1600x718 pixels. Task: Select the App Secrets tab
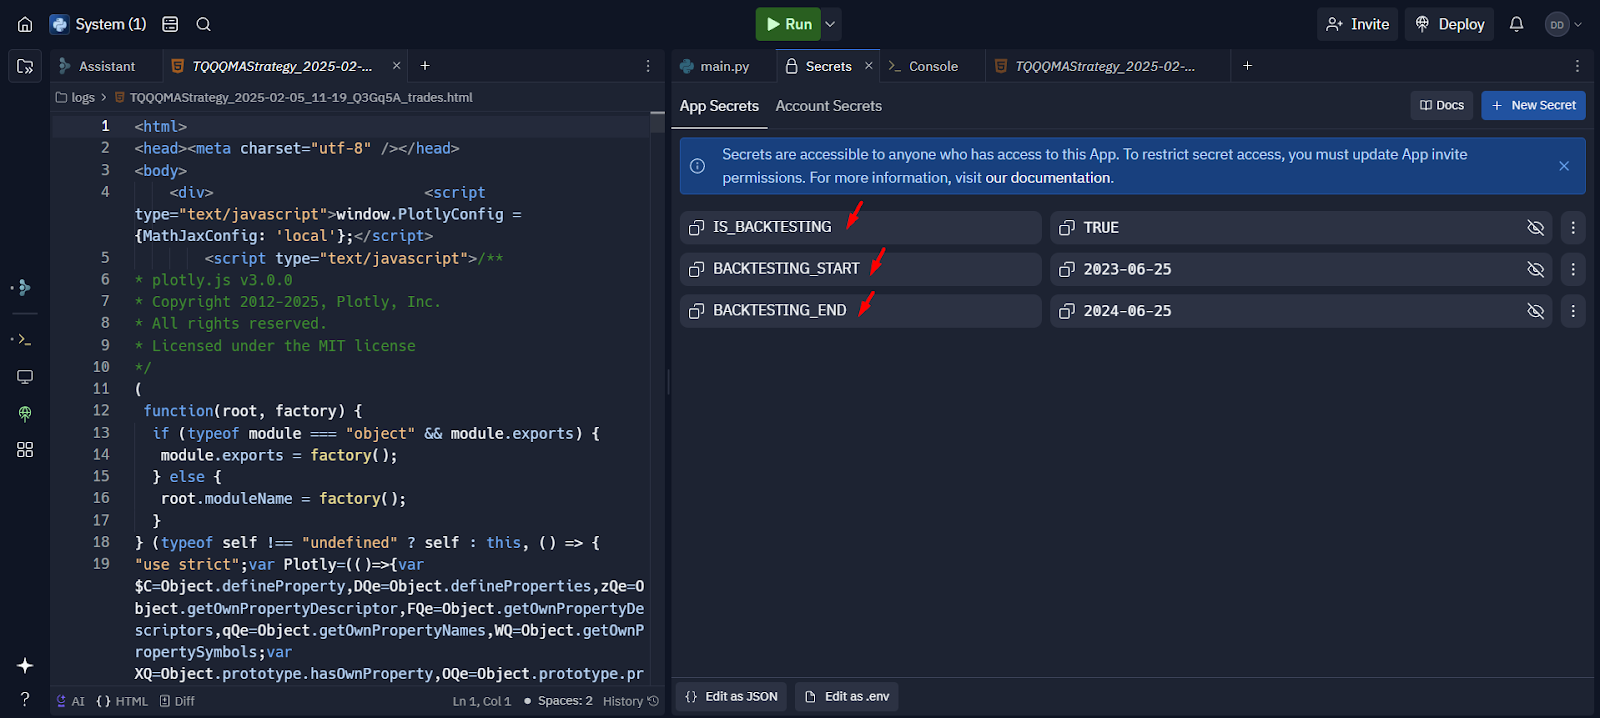[x=719, y=106]
